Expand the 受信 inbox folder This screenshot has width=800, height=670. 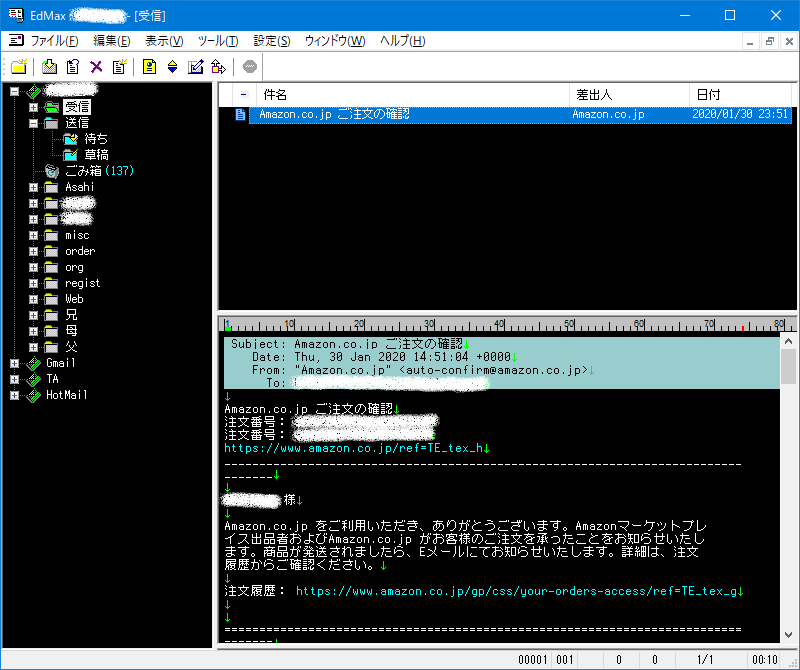33,107
